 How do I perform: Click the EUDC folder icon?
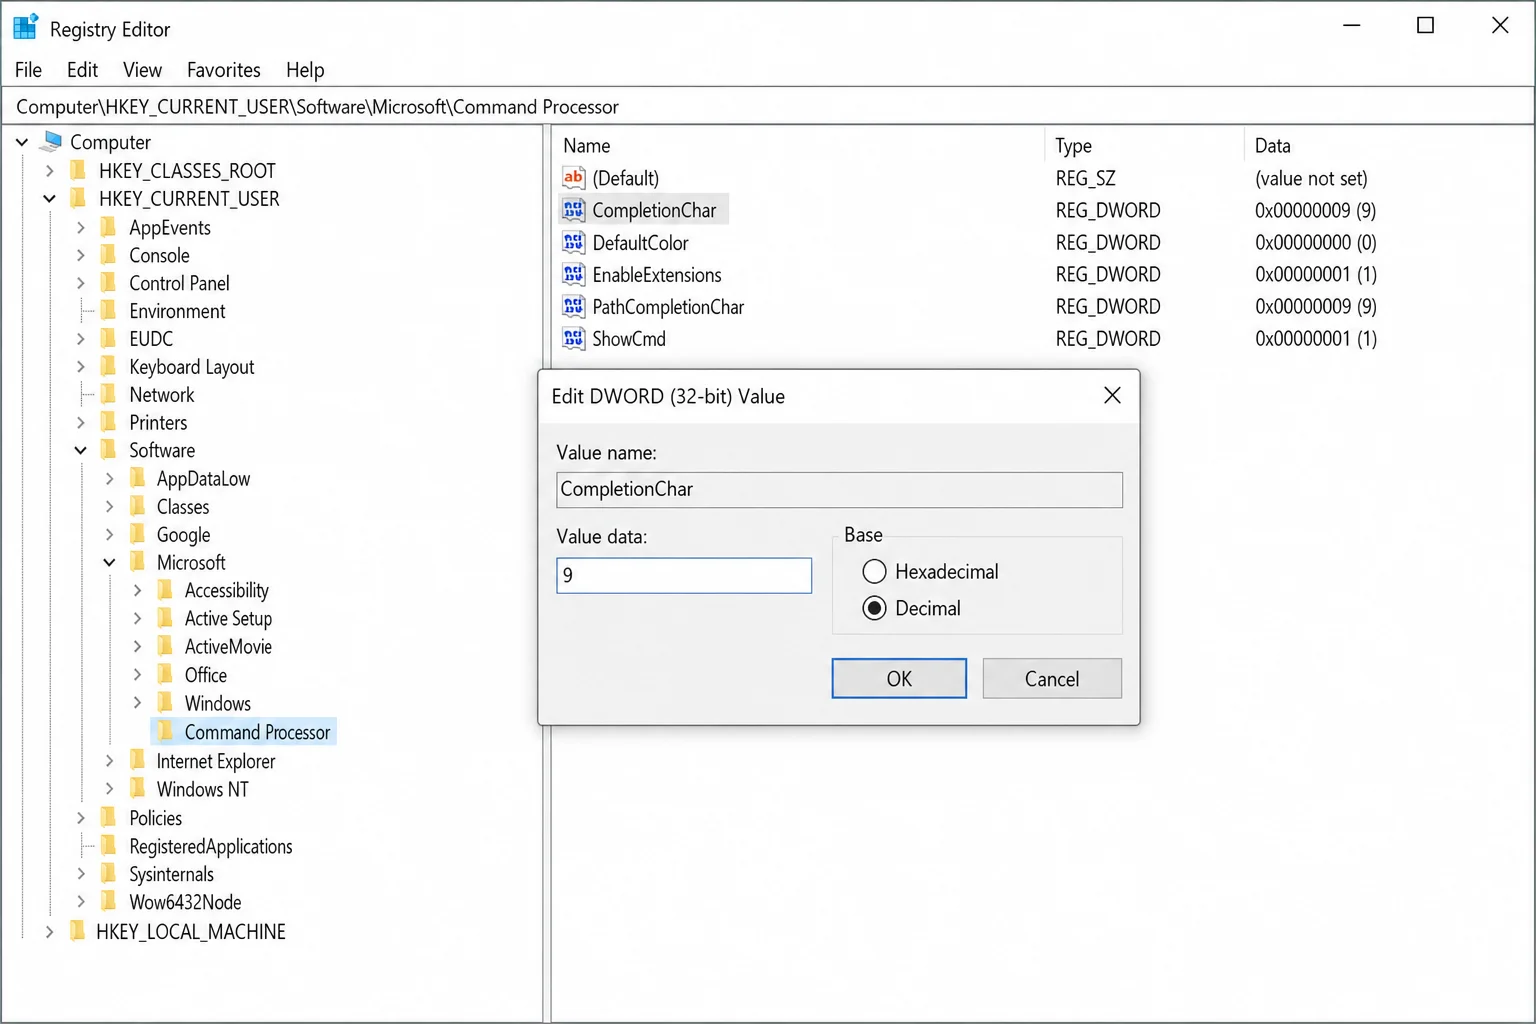click(108, 339)
